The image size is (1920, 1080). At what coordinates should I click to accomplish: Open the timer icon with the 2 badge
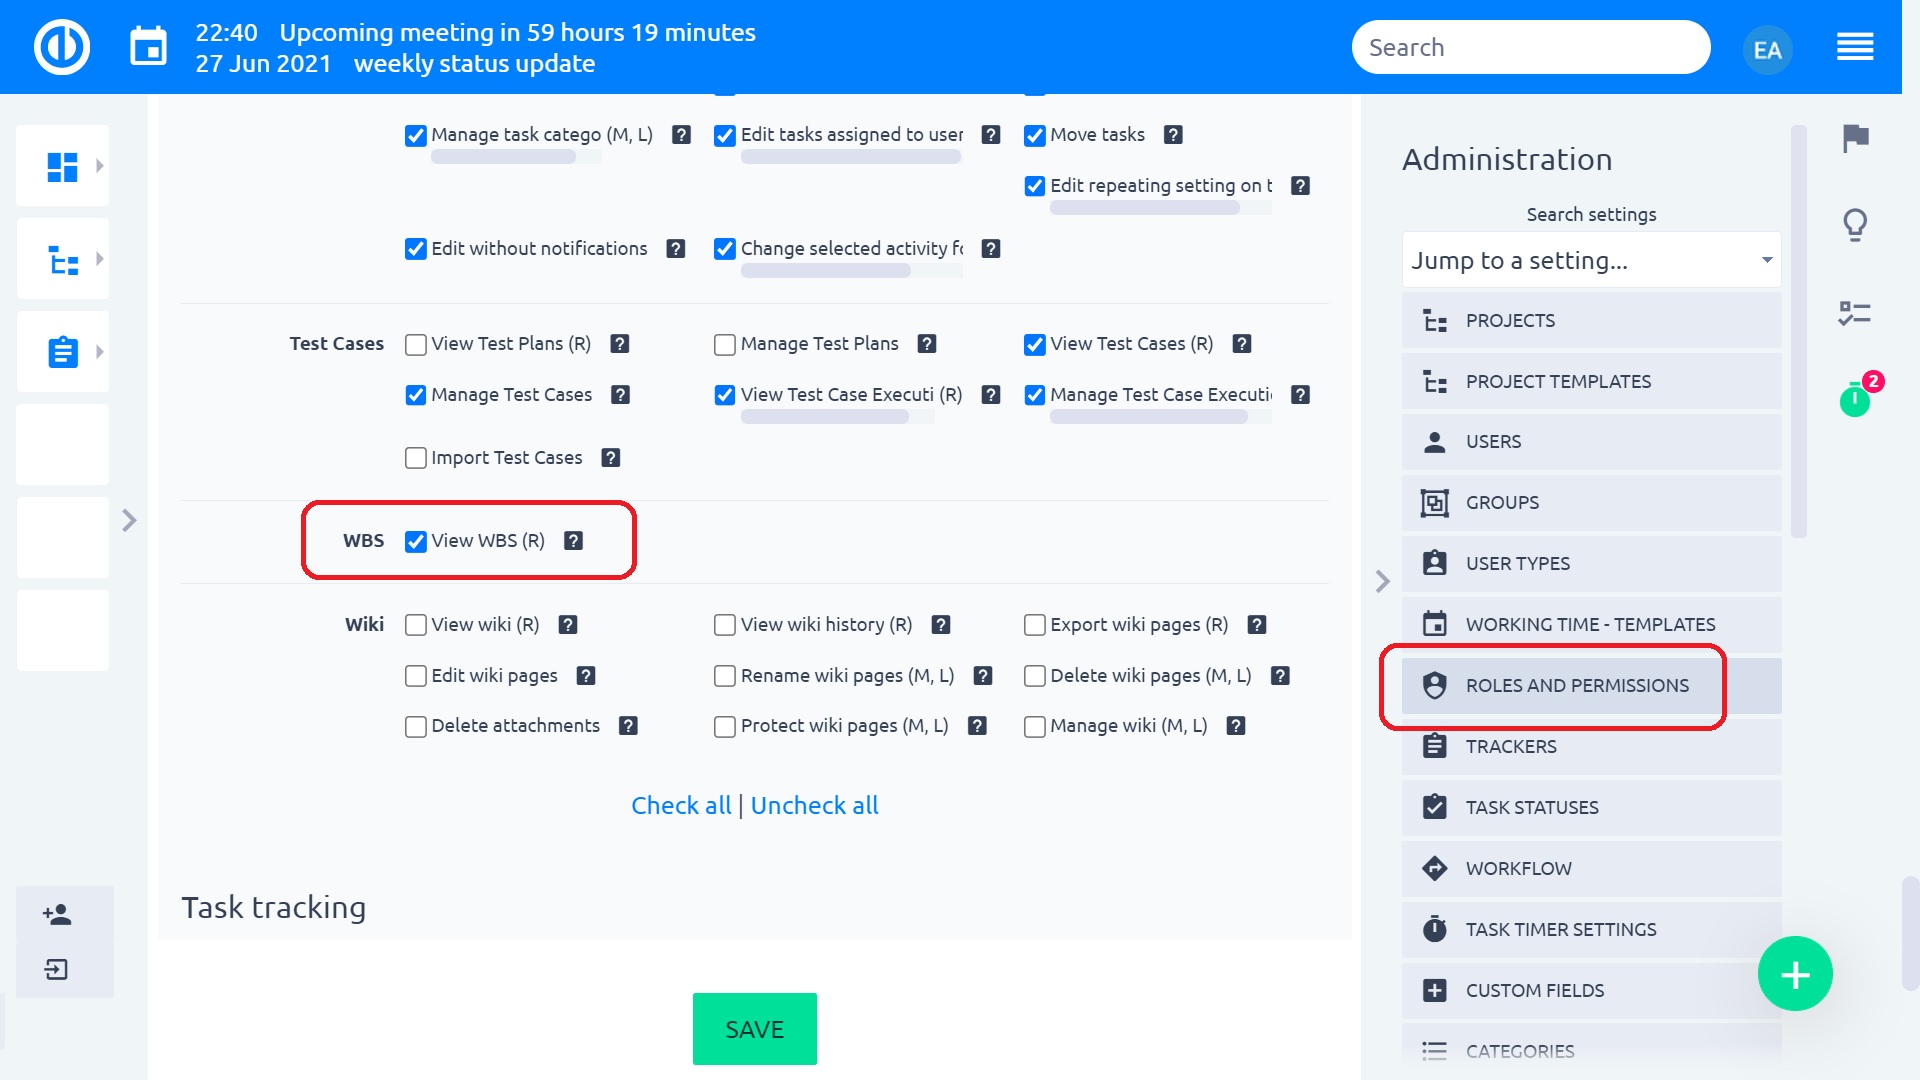[x=1856, y=400]
